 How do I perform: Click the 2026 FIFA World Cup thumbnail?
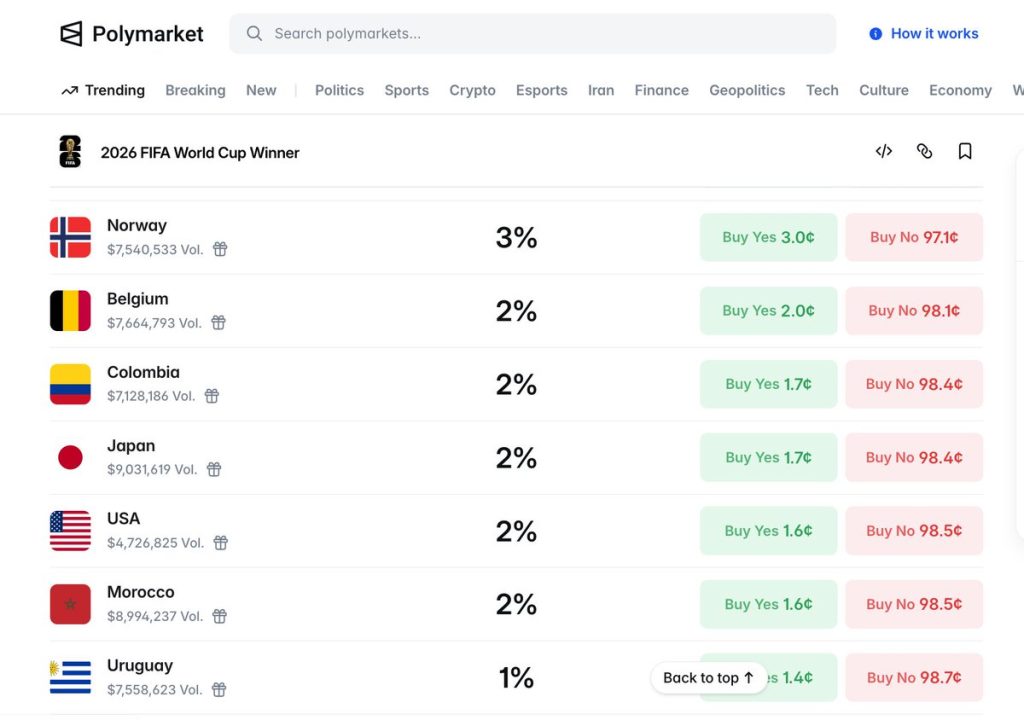[x=70, y=152]
